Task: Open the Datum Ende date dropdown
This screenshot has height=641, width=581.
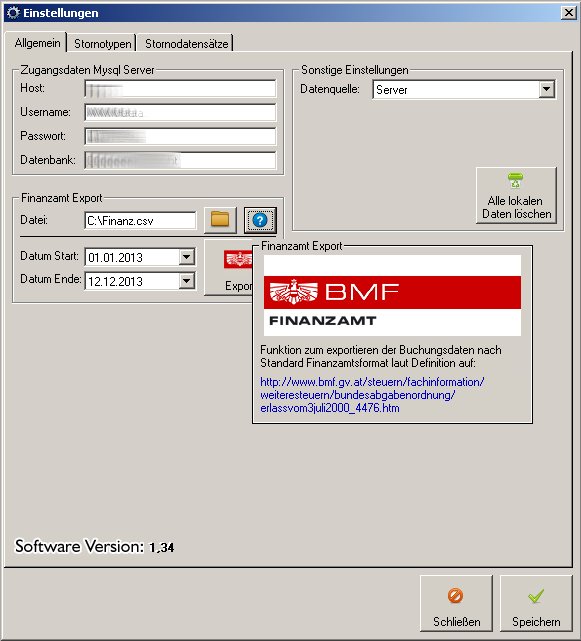Action: pyautogui.click(x=186, y=280)
